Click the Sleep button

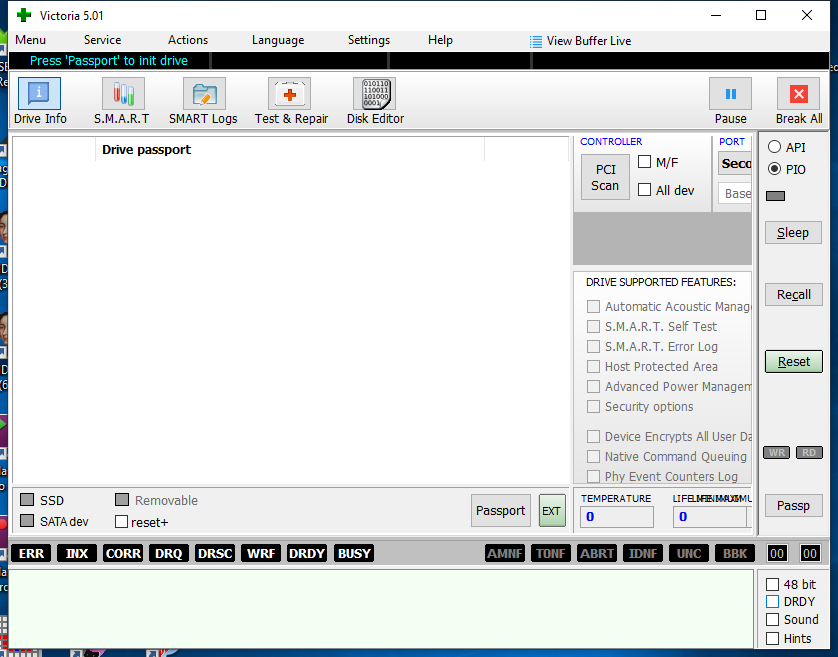793,233
